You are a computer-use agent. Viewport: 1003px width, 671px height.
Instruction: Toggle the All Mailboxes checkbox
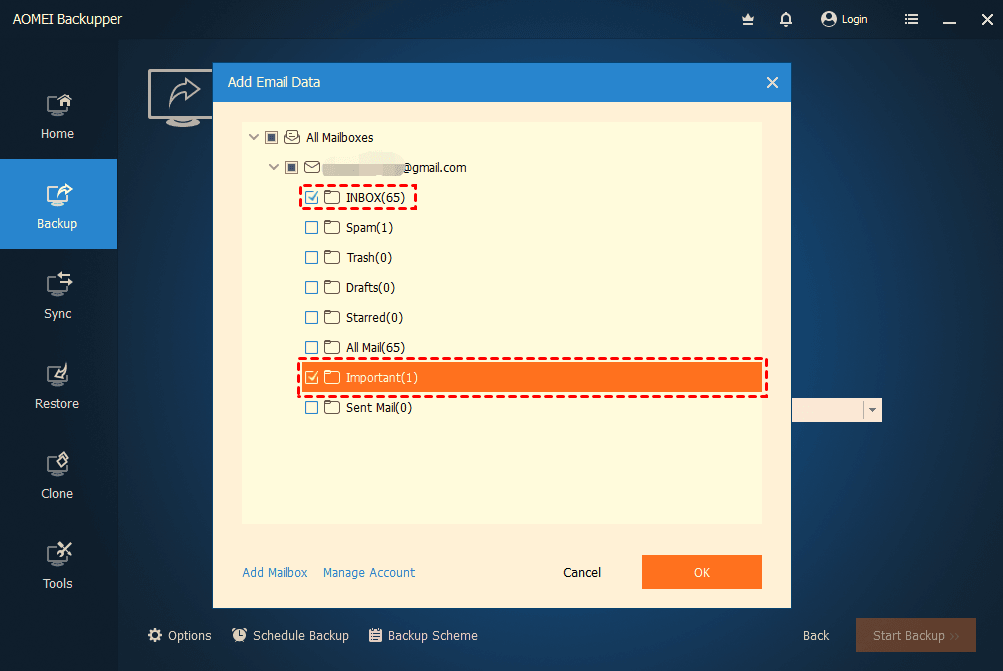pos(272,138)
